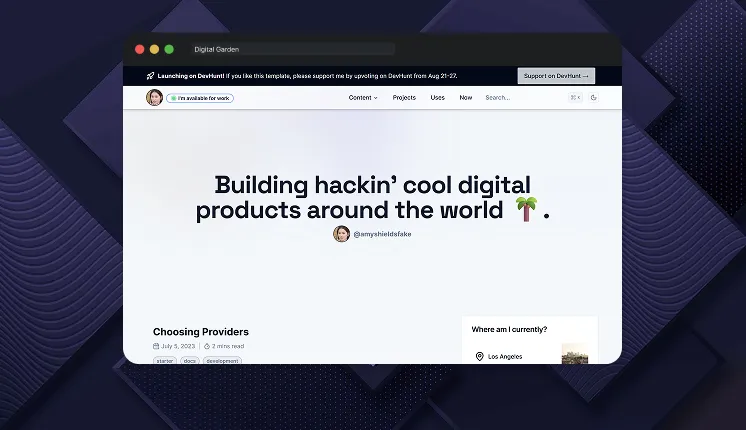Click the red close window button
The width and height of the screenshot is (746, 430).
pyautogui.click(x=139, y=49)
